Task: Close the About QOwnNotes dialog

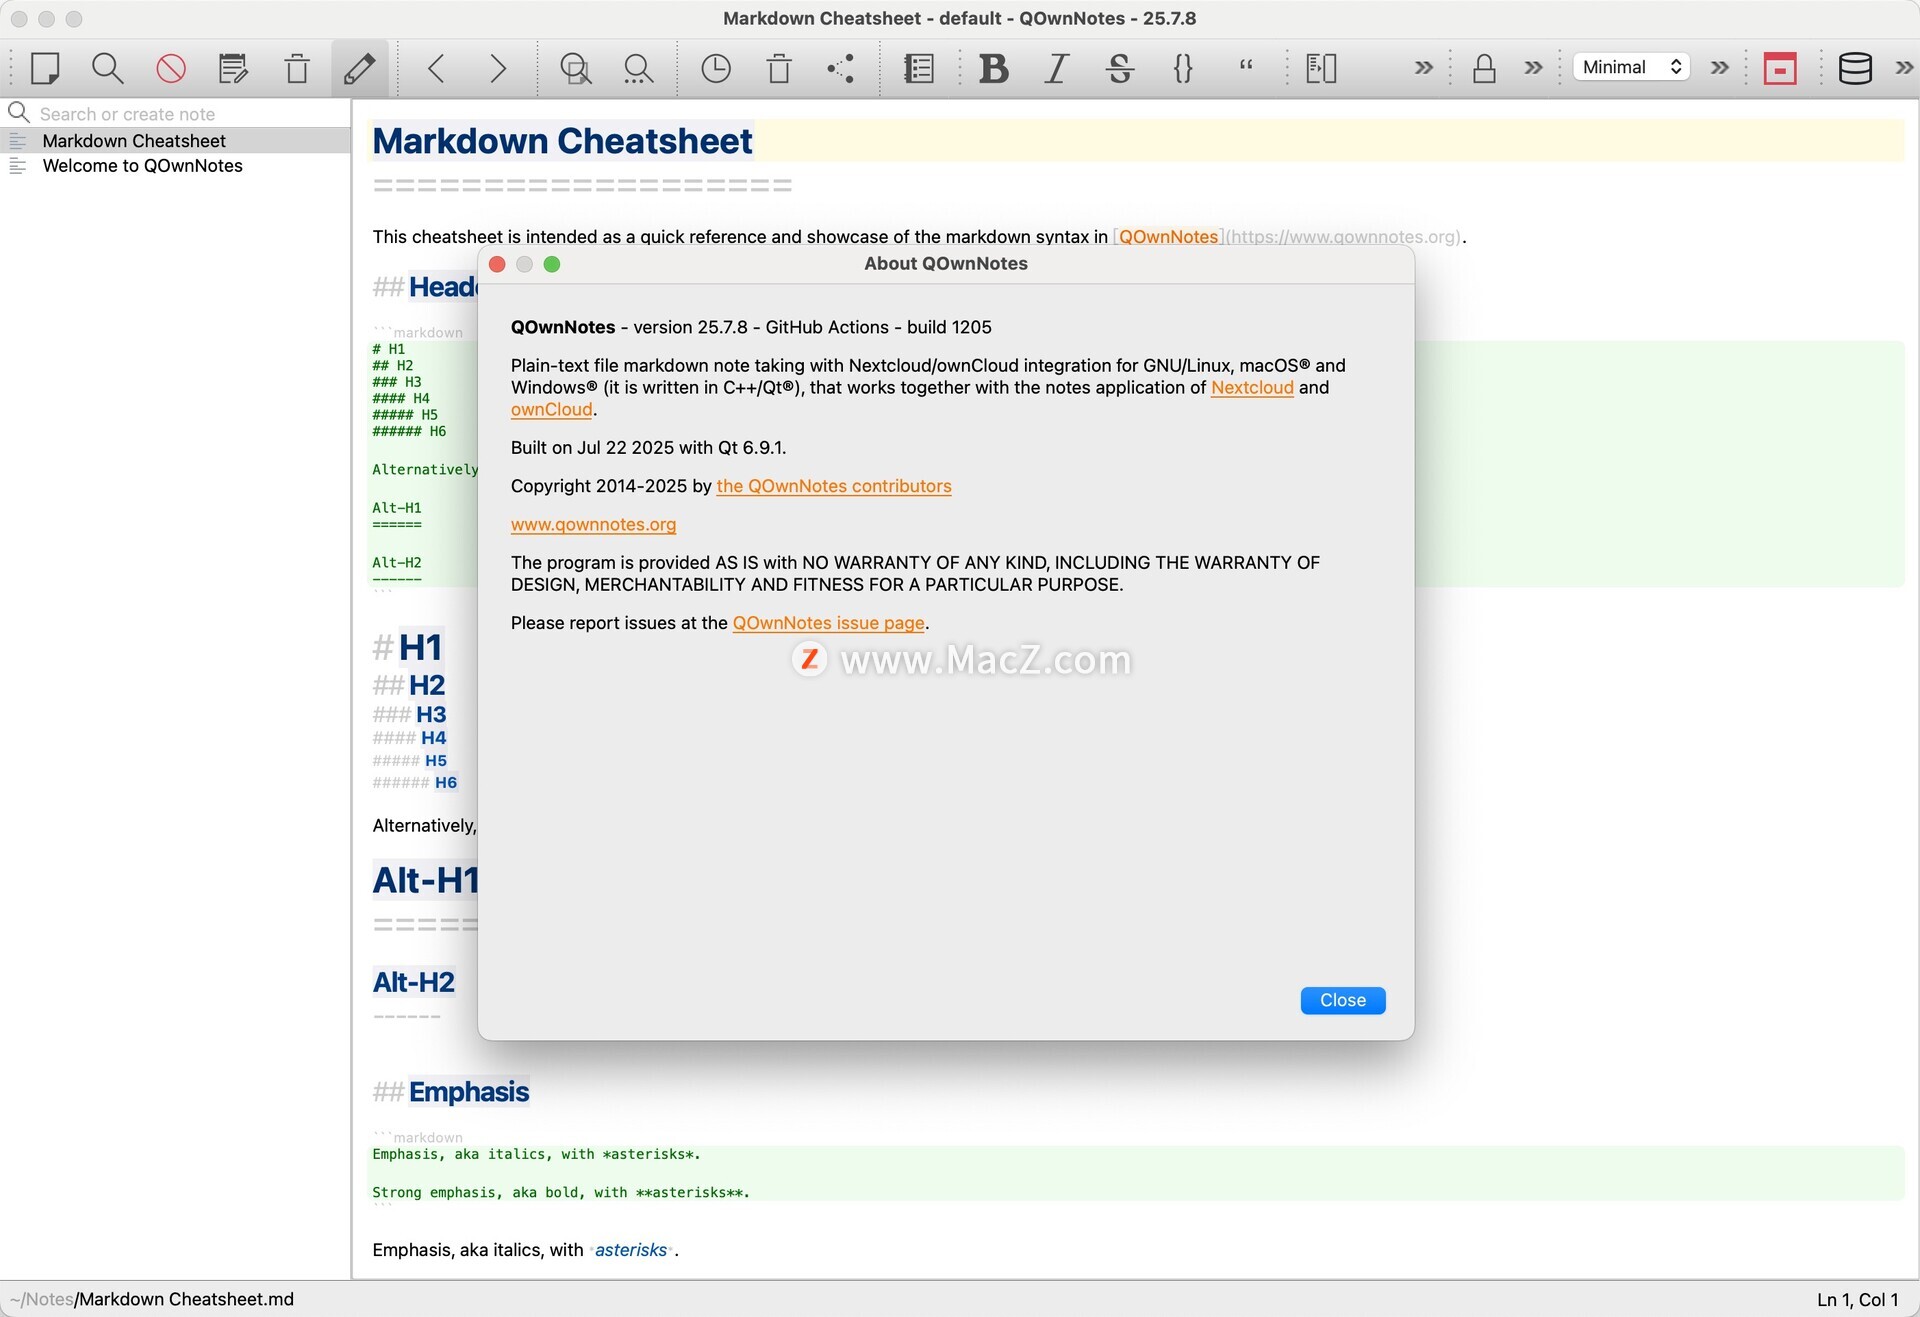Action: point(1342,1000)
